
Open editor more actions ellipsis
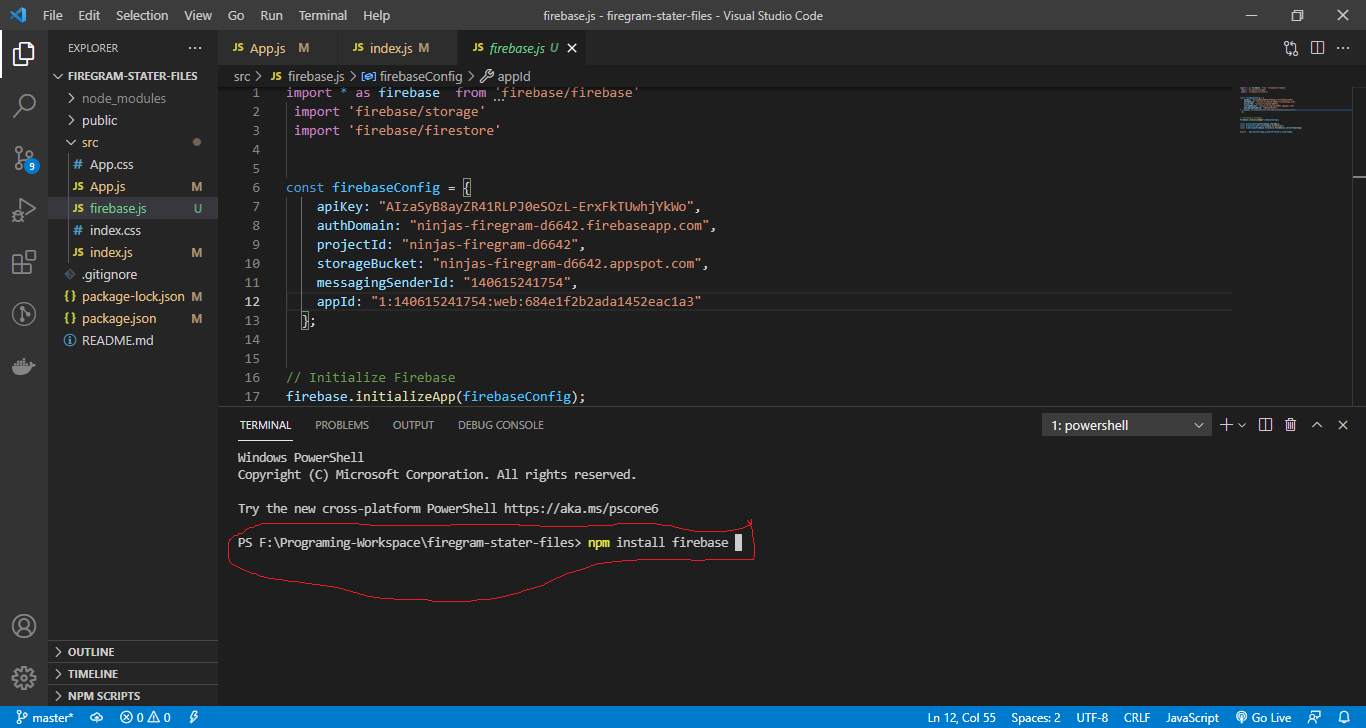point(1343,48)
